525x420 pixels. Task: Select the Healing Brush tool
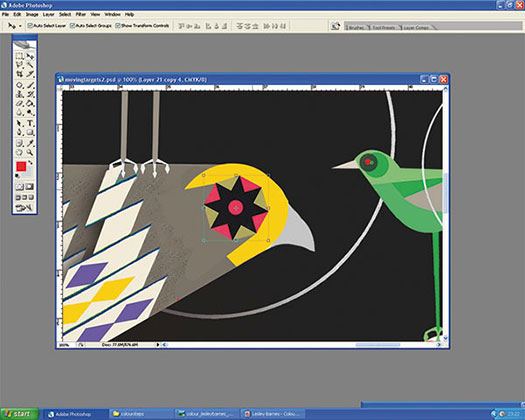[x=20, y=85]
